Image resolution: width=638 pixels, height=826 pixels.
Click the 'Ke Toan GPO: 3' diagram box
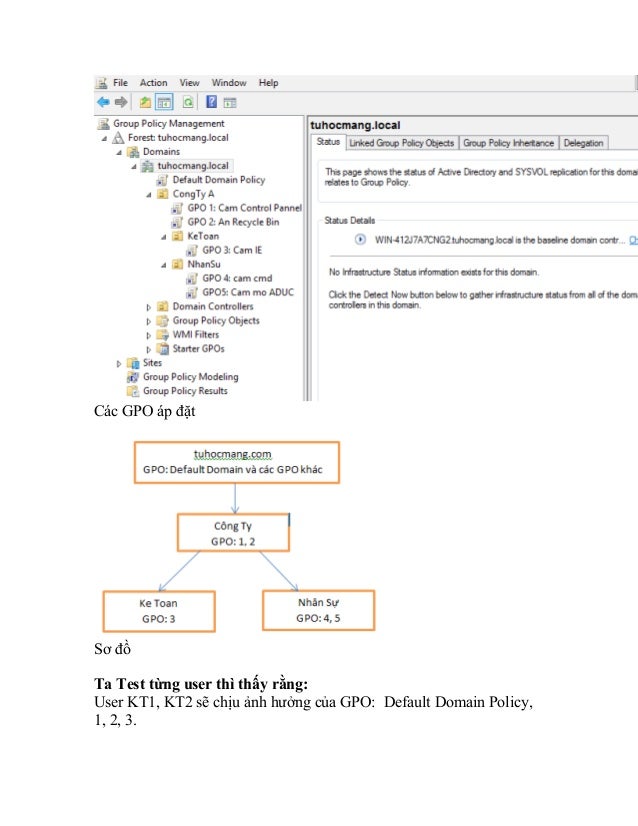click(x=159, y=611)
